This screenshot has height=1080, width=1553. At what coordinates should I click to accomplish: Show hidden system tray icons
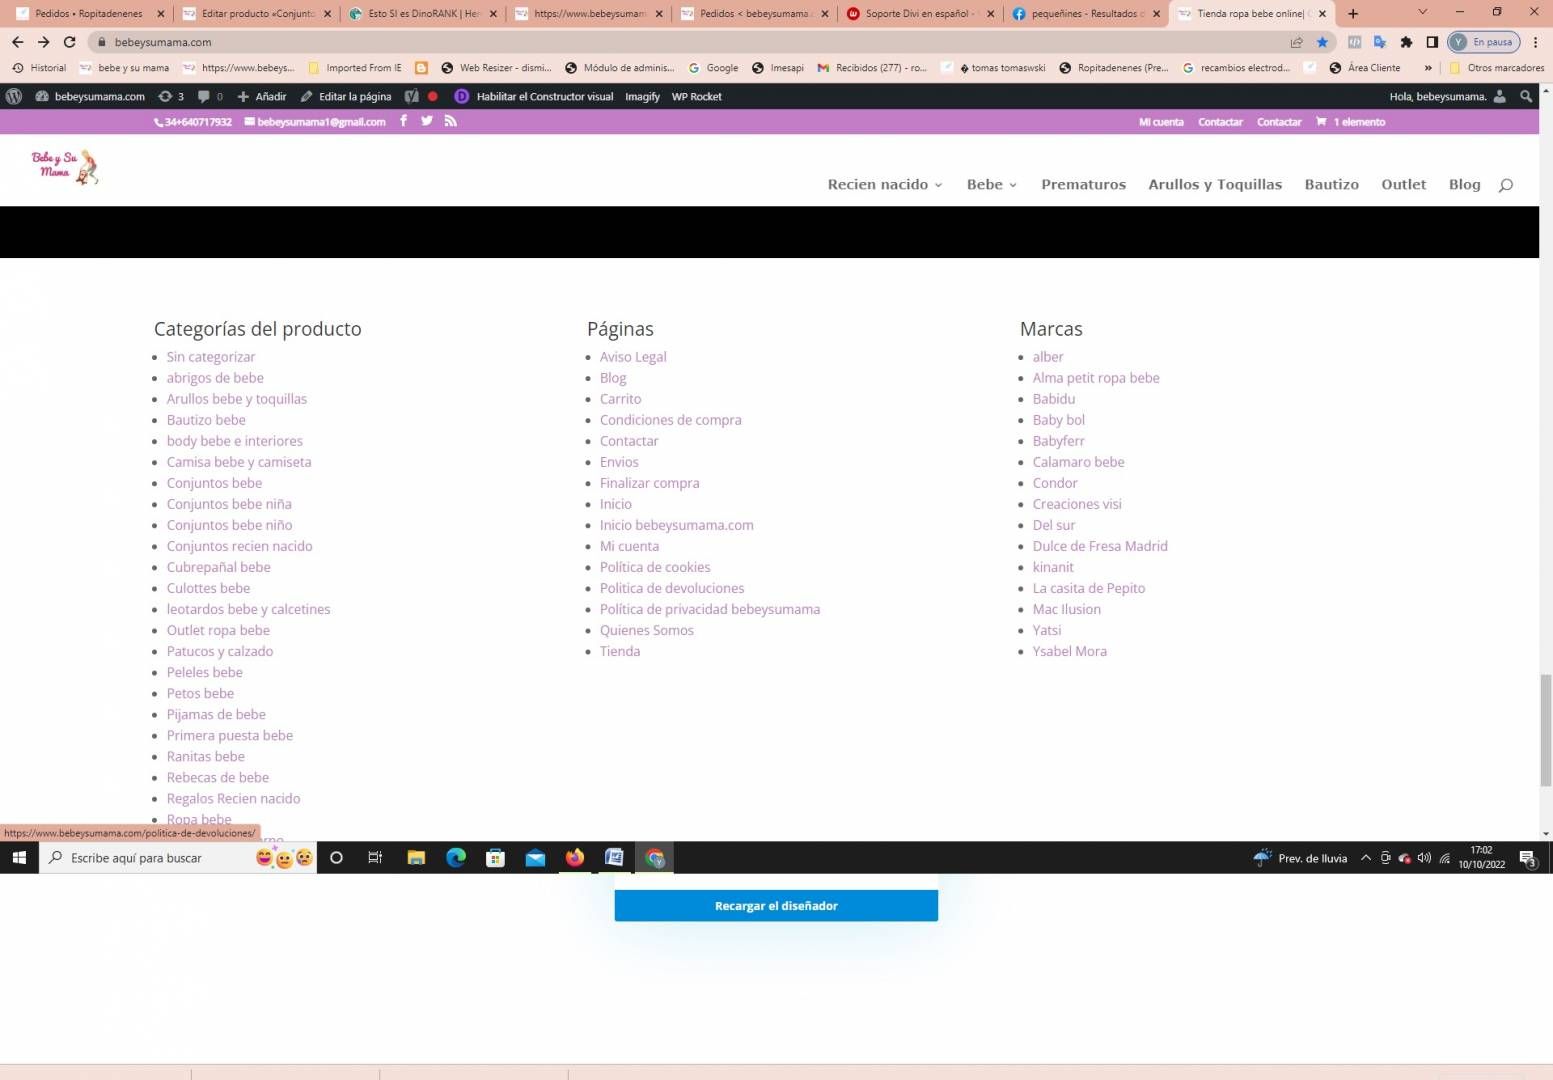click(1365, 858)
